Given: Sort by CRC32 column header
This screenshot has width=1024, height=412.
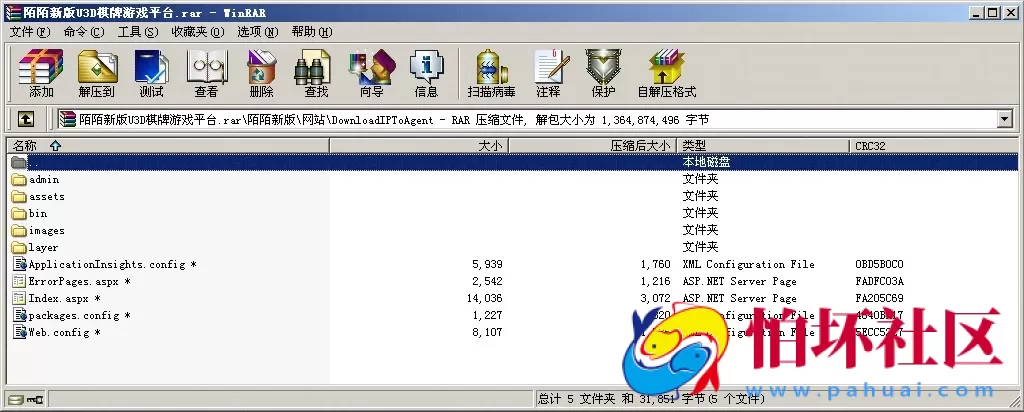Looking at the screenshot, I should point(934,146).
